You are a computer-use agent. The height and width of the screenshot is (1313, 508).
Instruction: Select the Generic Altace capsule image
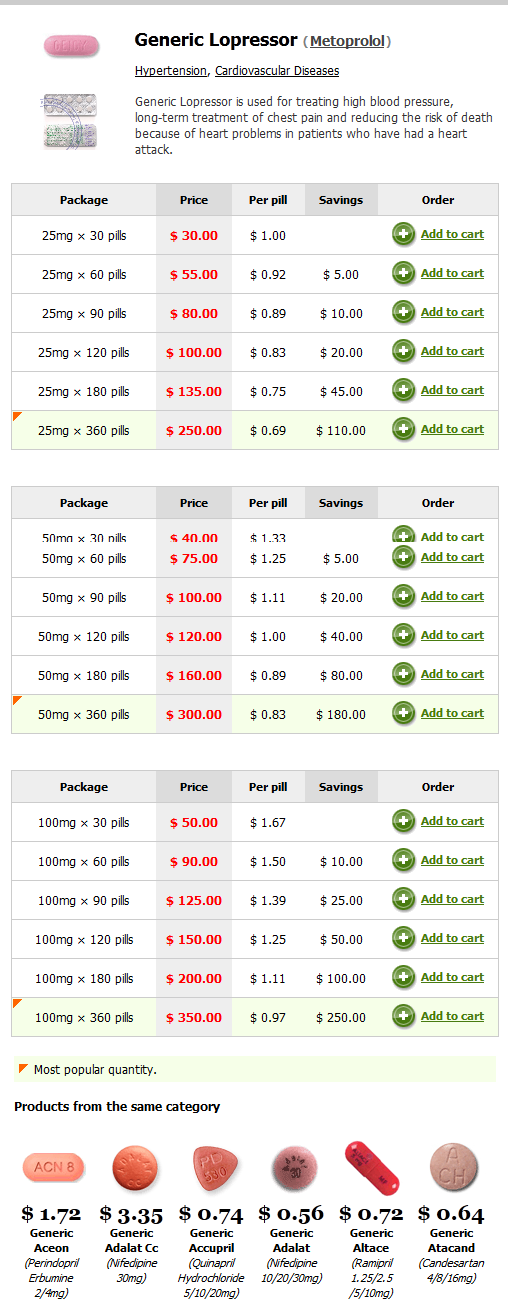coord(372,1167)
